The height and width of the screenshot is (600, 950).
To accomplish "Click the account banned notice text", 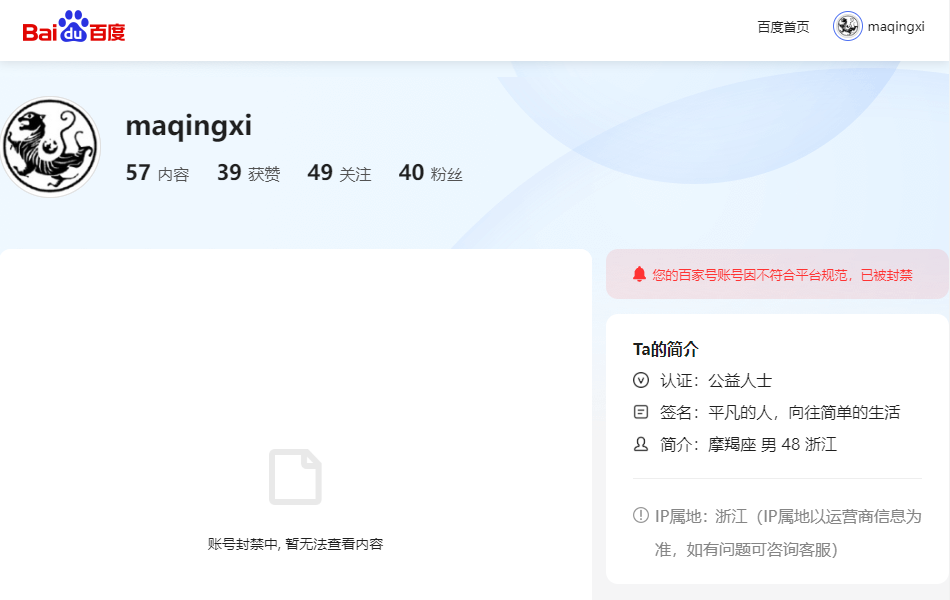I will point(782,275).
